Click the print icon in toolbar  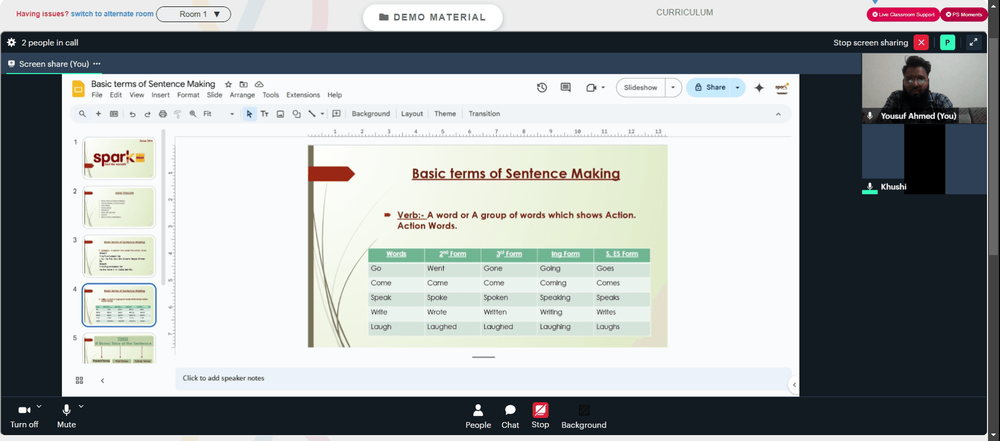point(163,114)
